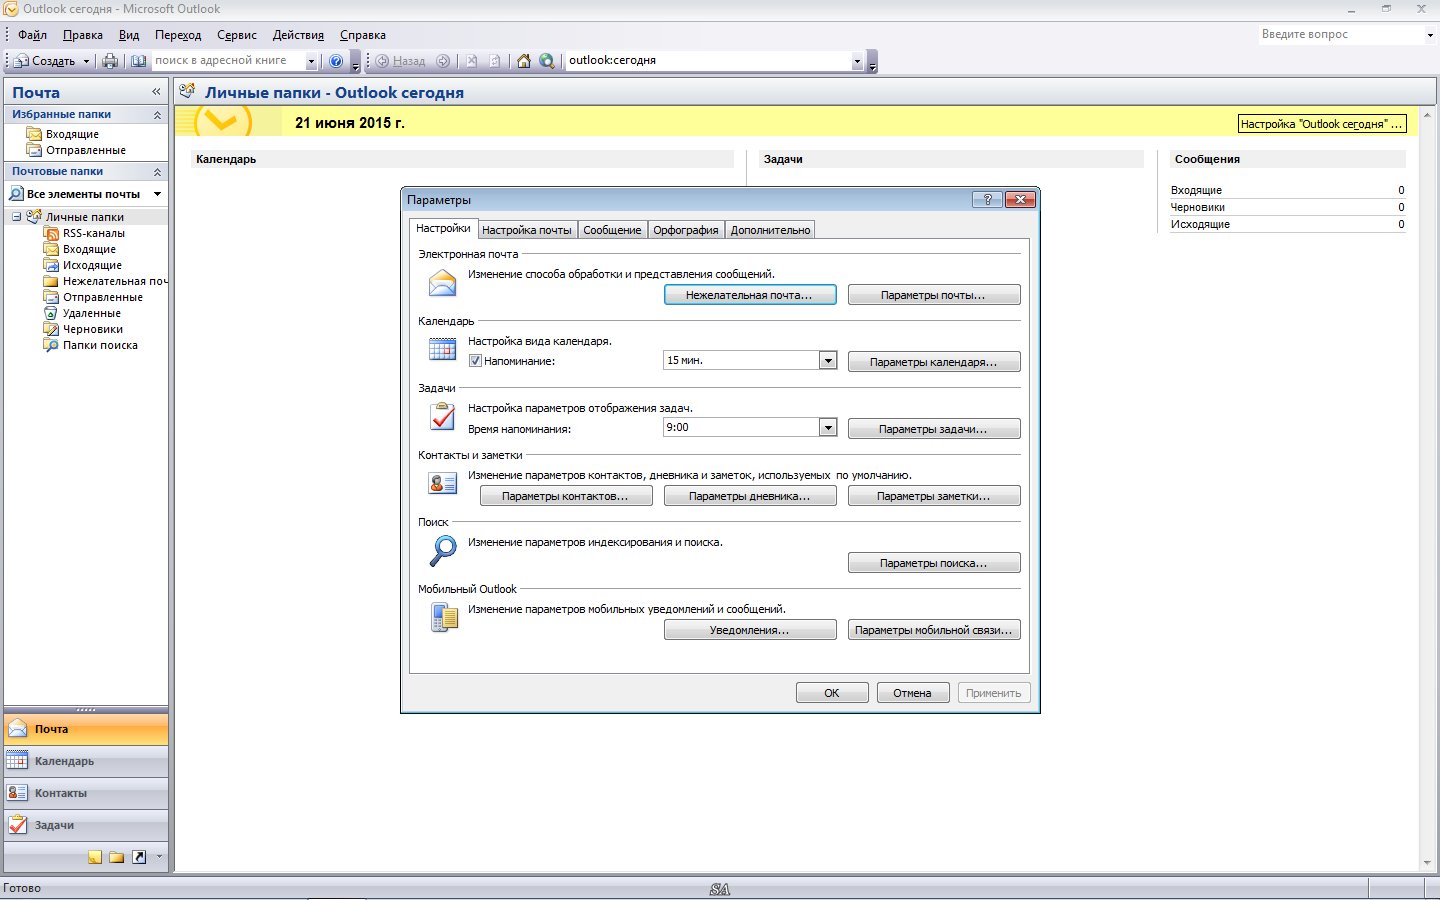Click the Удаленные folder icon in tree
This screenshot has height=900, width=1440.
pyautogui.click(x=51, y=313)
